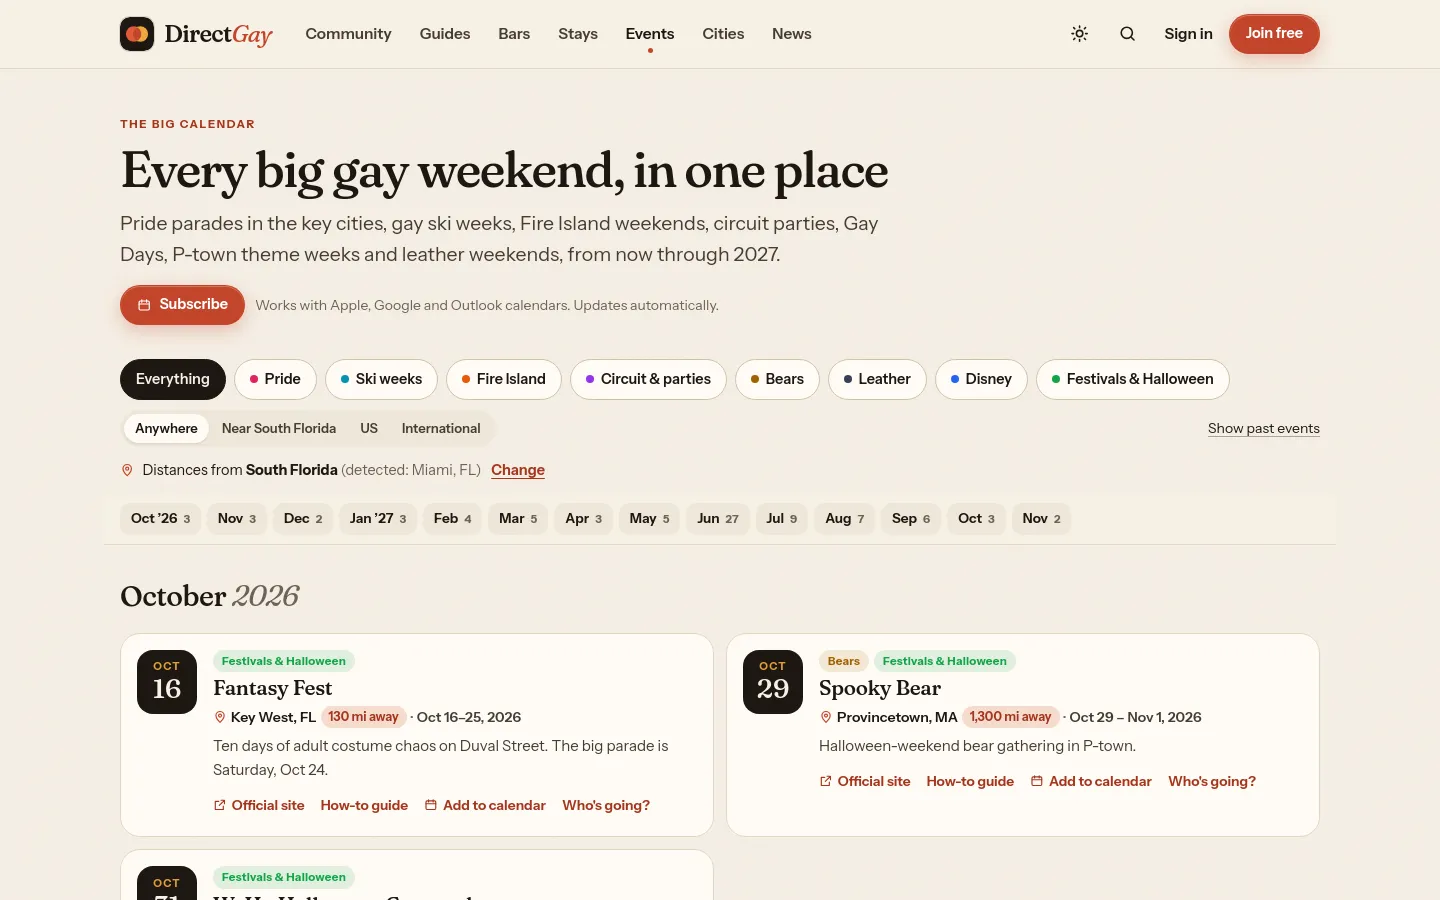Click the Spooky Bear OCT 29 date badge

[773, 682]
